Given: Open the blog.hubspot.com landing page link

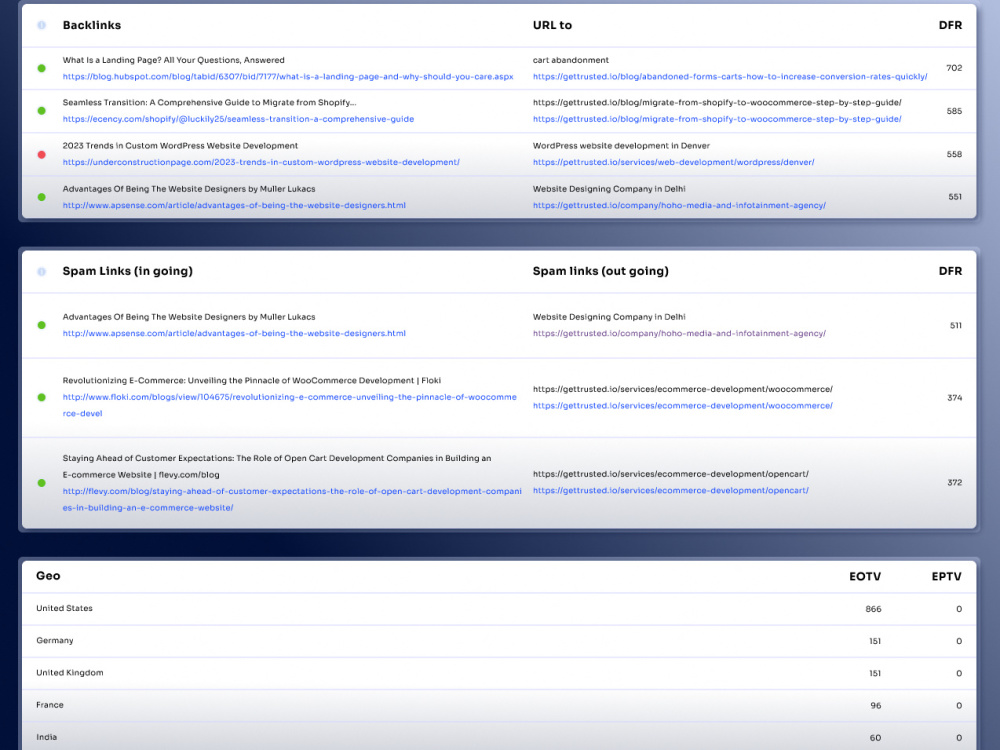Looking at the screenshot, I should click(288, 77).
